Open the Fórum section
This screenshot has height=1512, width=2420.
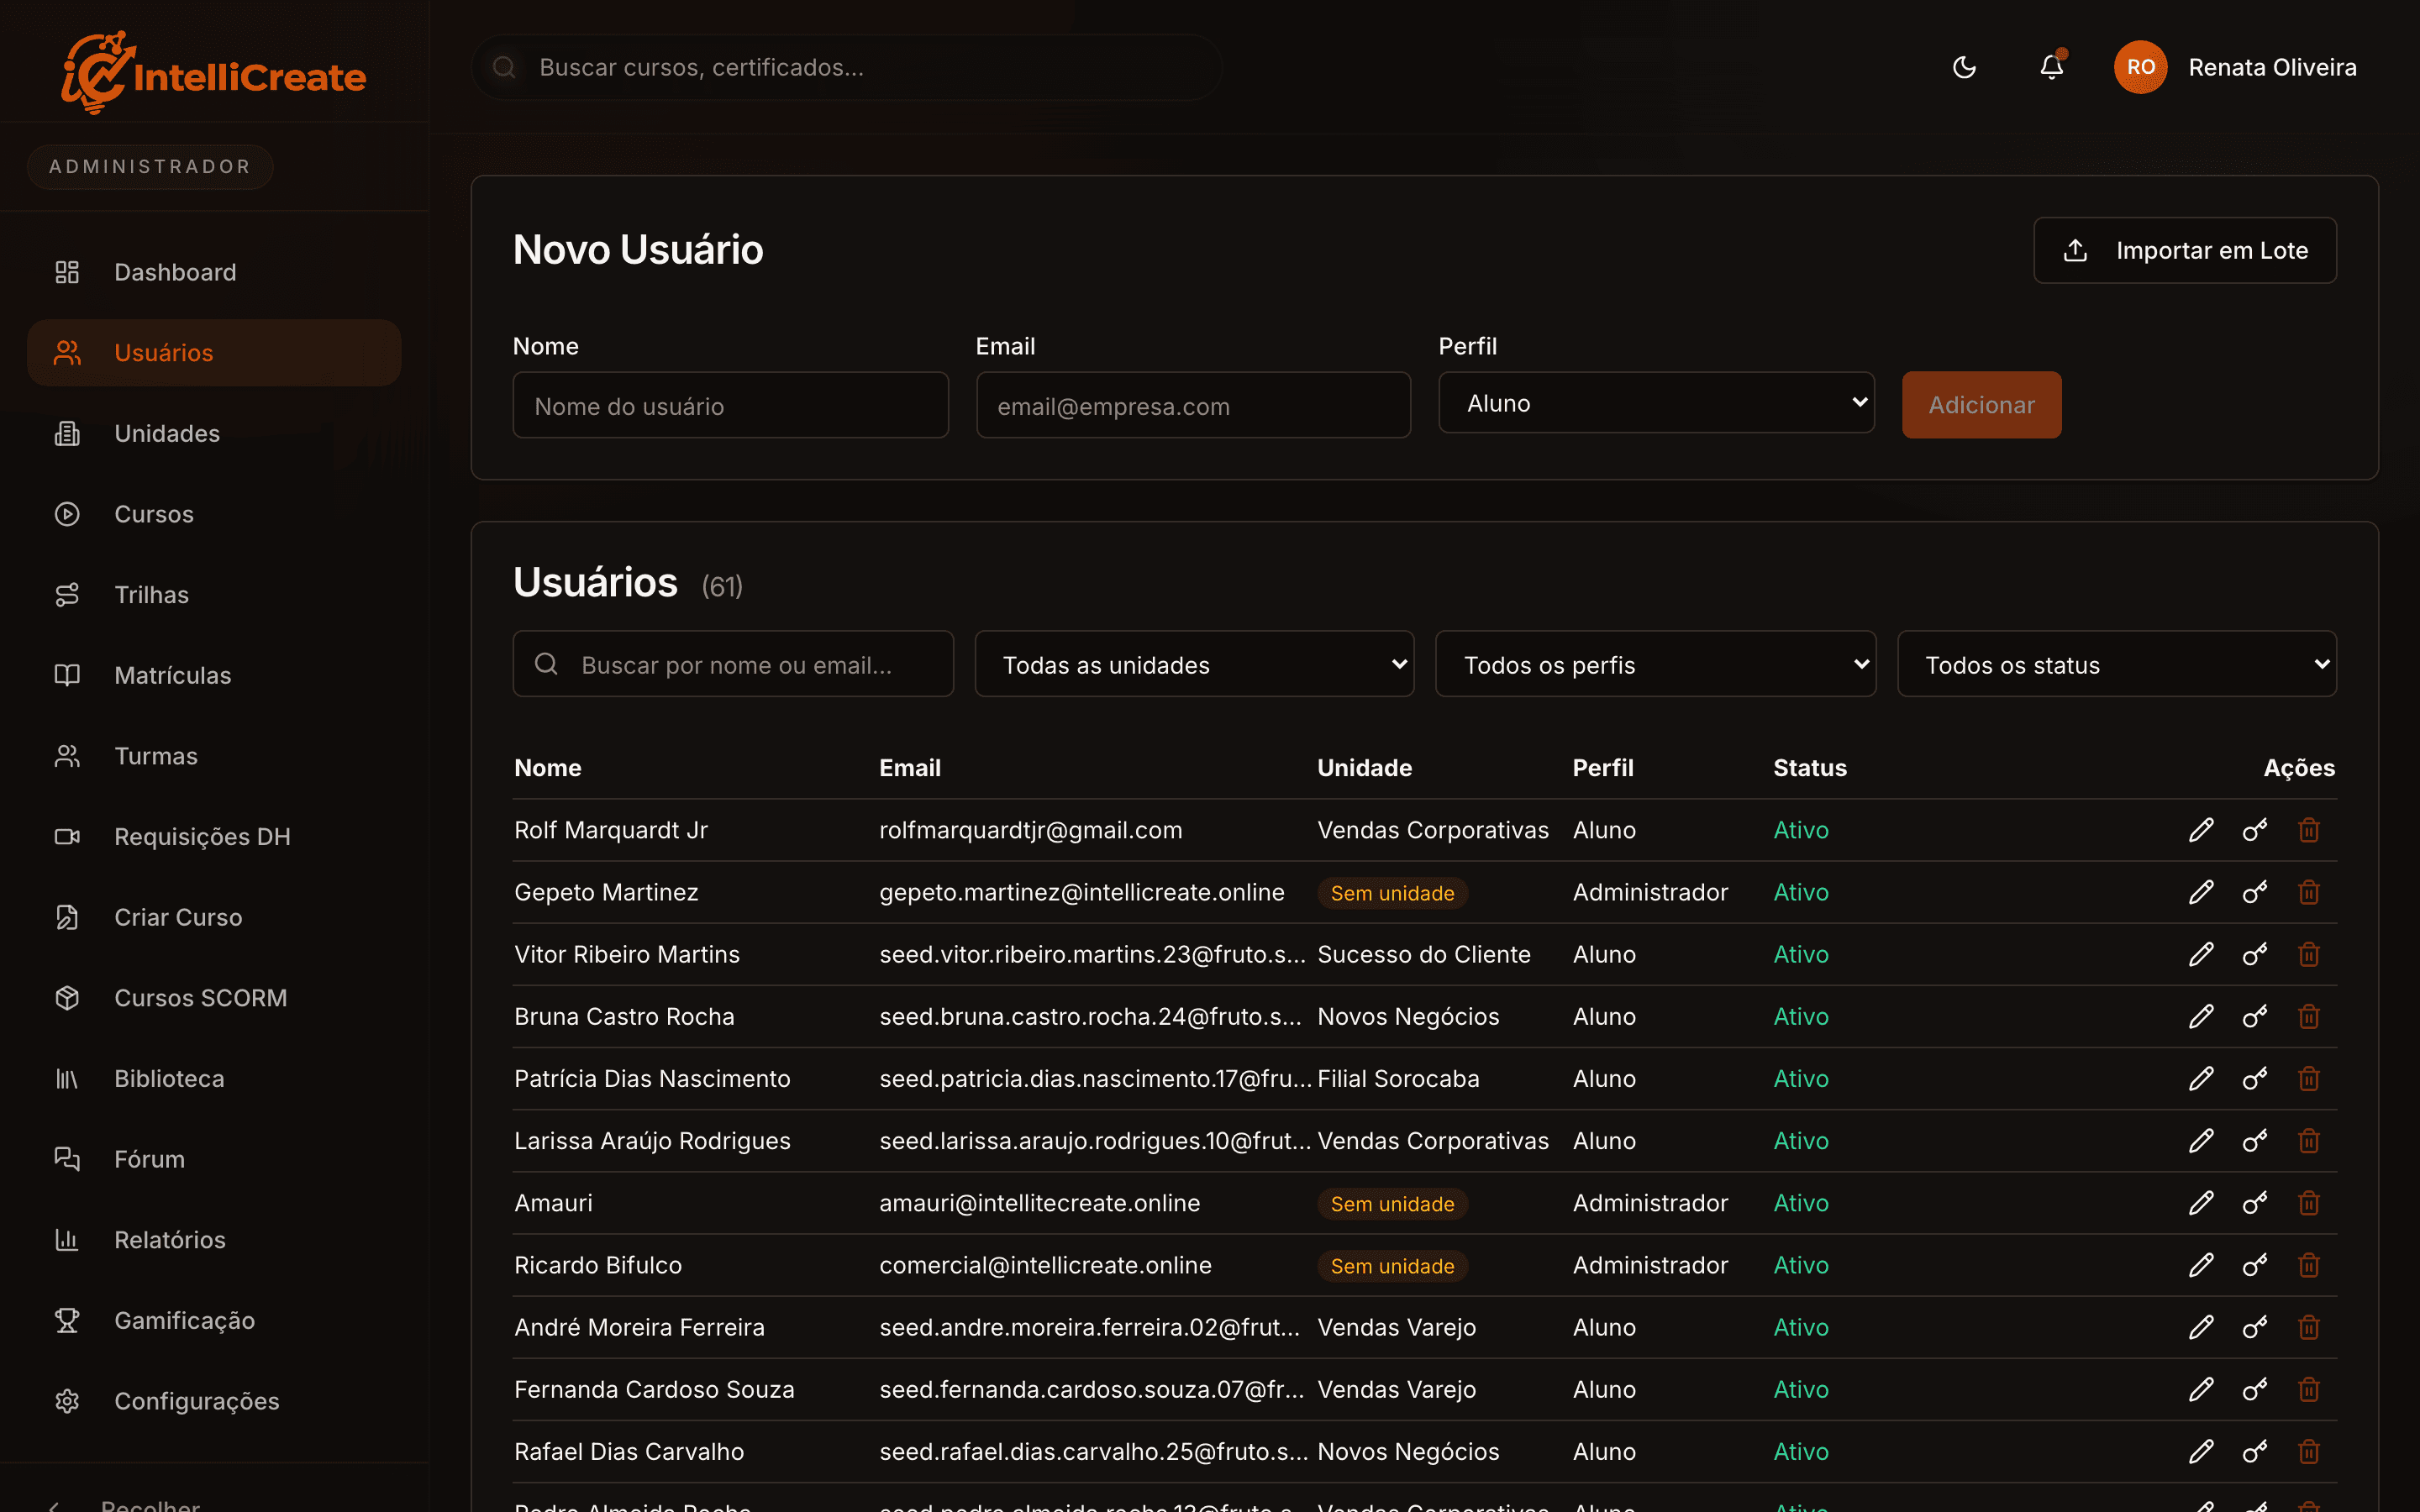point(214,1159)
